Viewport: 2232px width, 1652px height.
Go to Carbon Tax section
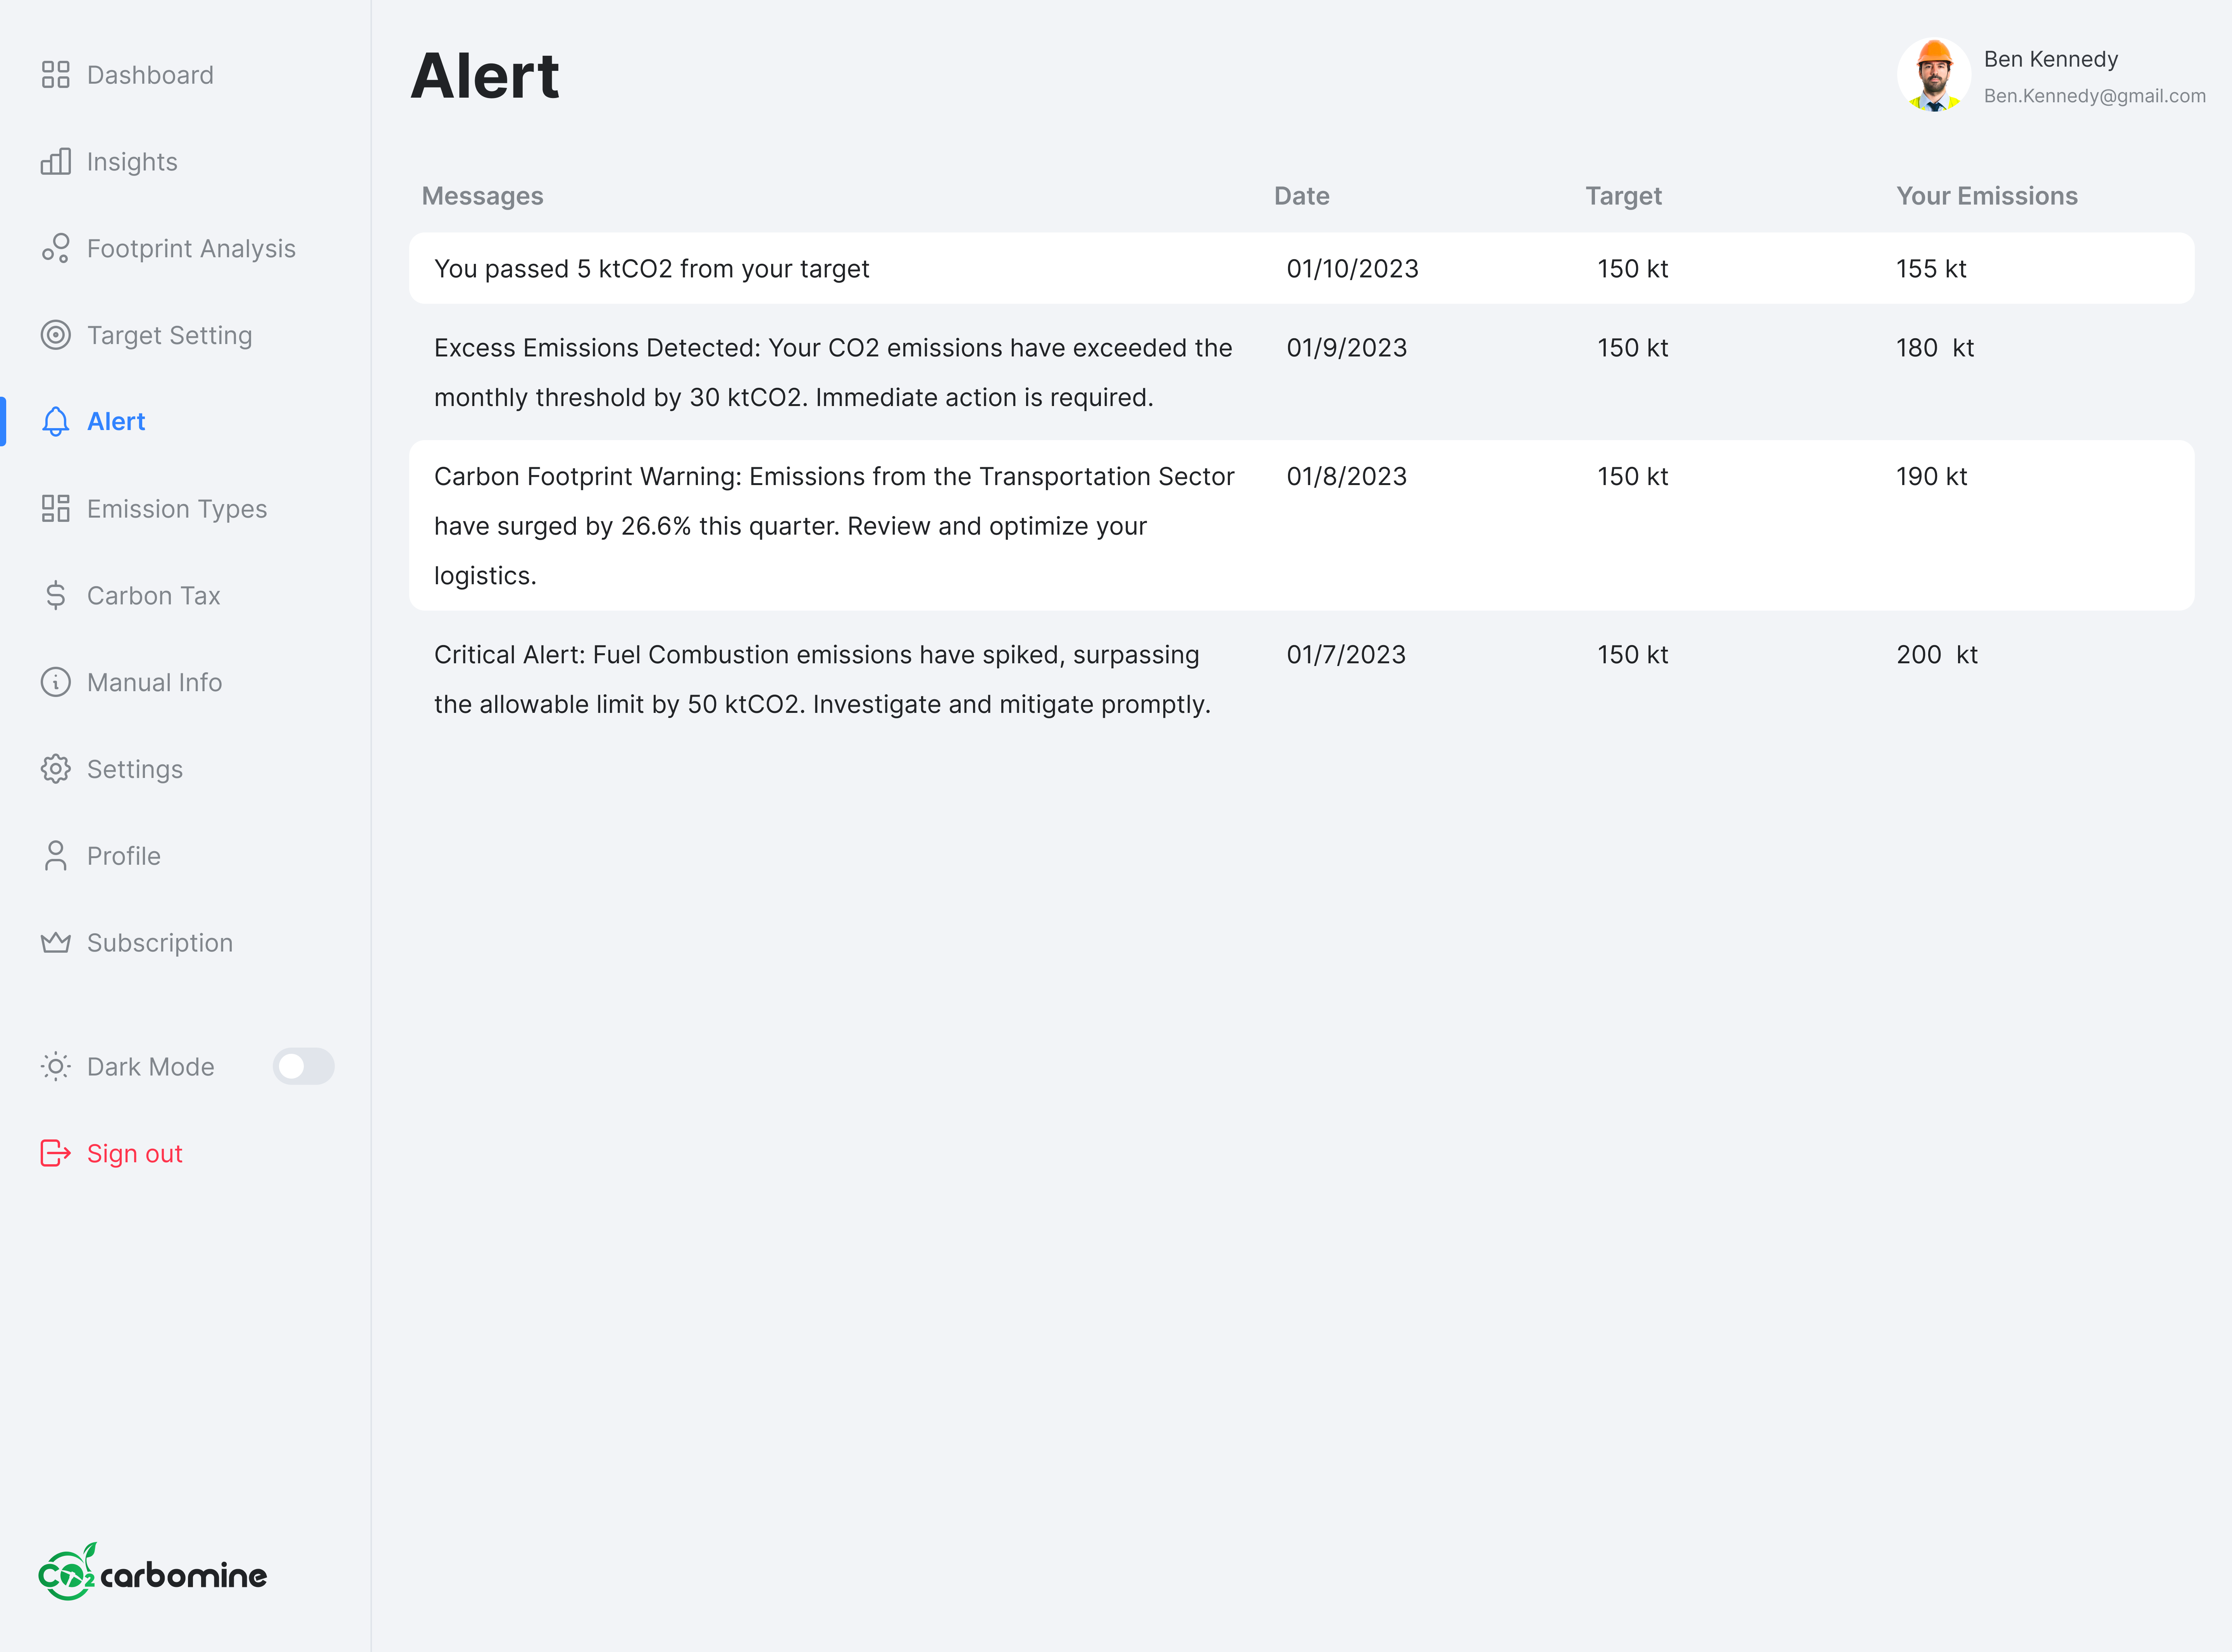pyautogui.click(x=153, y=595)
